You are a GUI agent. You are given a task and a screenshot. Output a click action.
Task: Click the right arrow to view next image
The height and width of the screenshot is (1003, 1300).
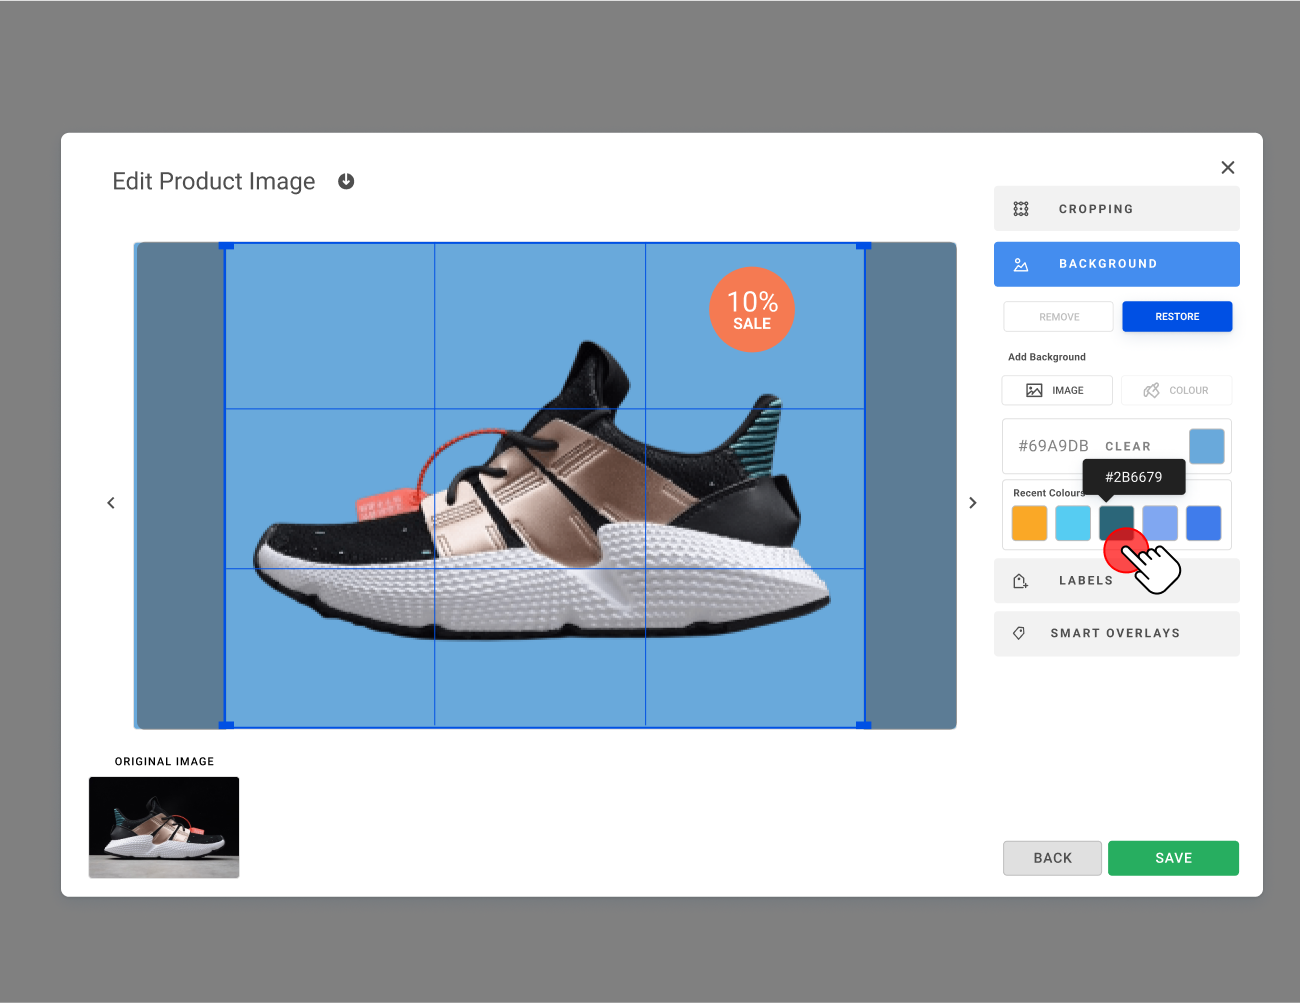[972, 503]
